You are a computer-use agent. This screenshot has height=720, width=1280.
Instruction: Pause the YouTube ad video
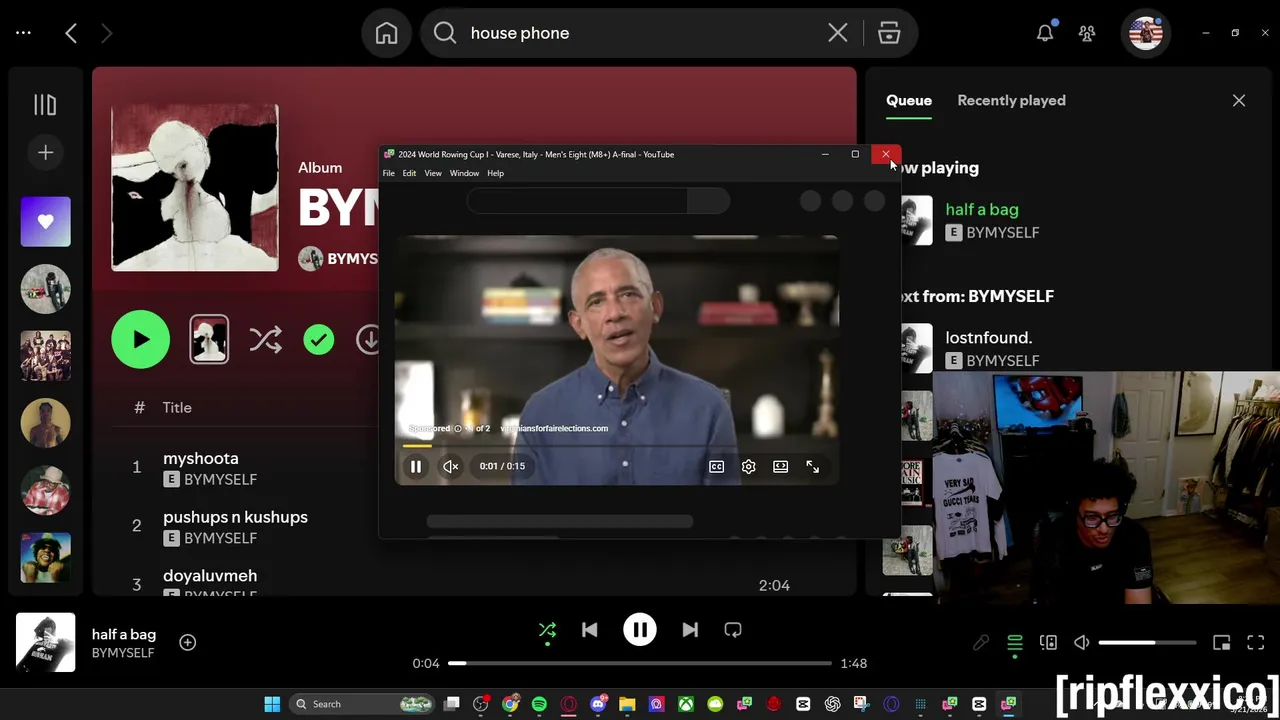(416, 466)
